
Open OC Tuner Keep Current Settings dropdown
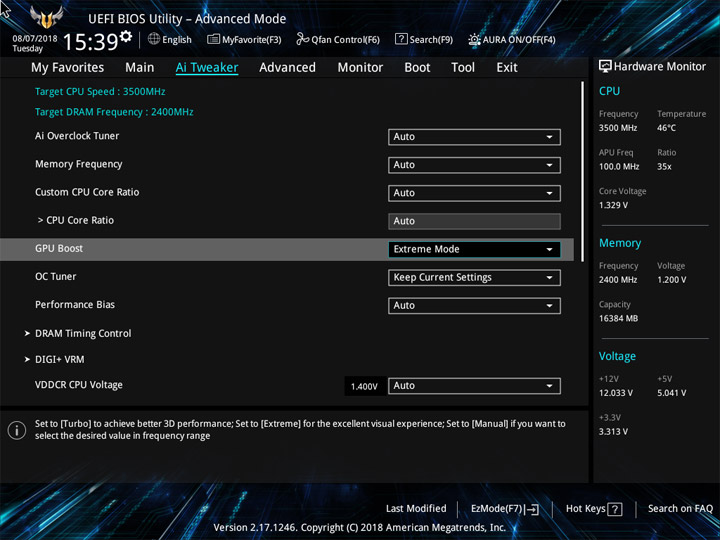(474, 277)
